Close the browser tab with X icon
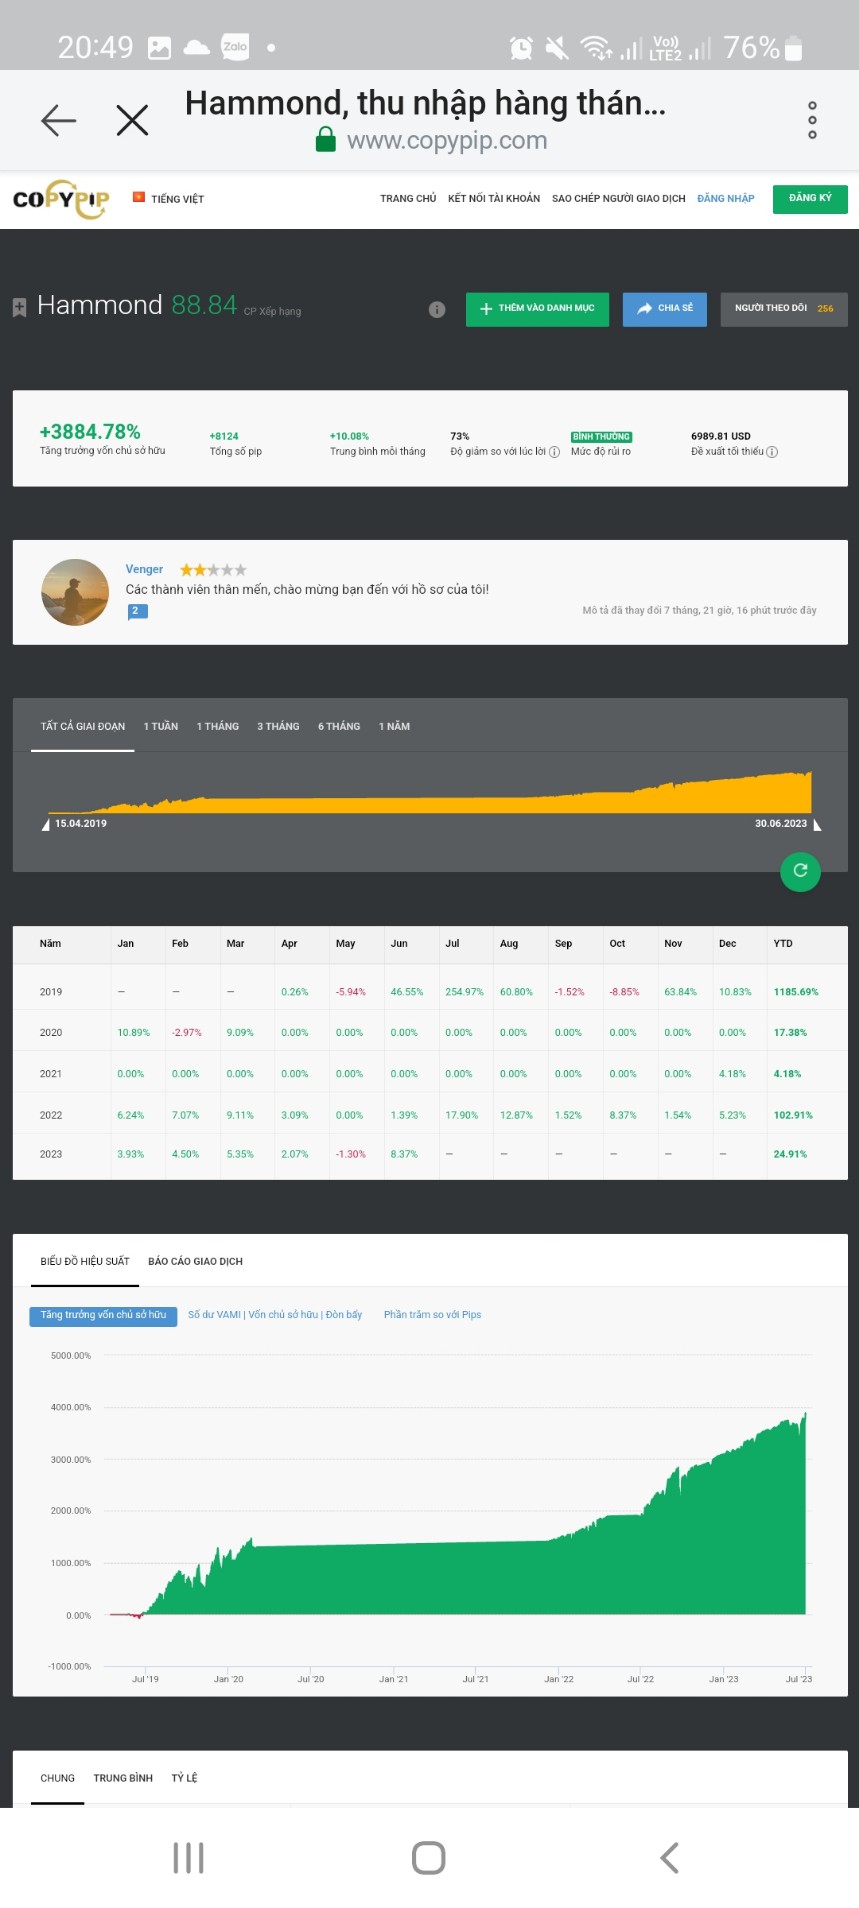Screen dimensions: 859x1908 [x=132, y=121]
